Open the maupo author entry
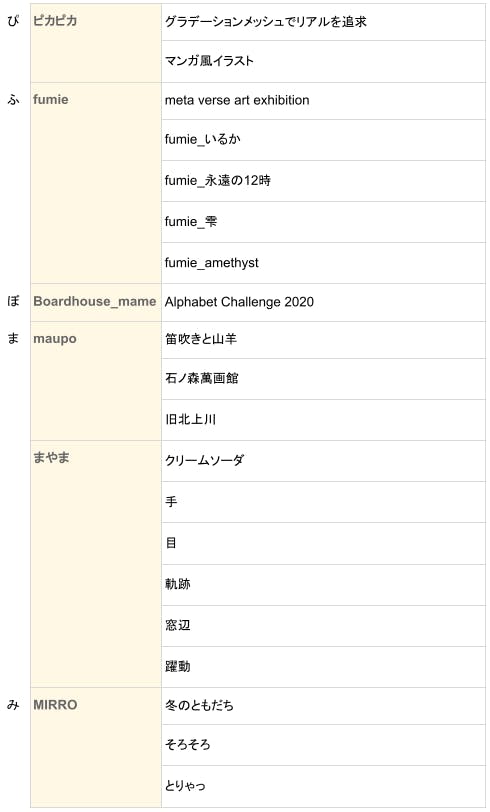The width and height of the screenshot is (490, 812). tap(55, 339)
